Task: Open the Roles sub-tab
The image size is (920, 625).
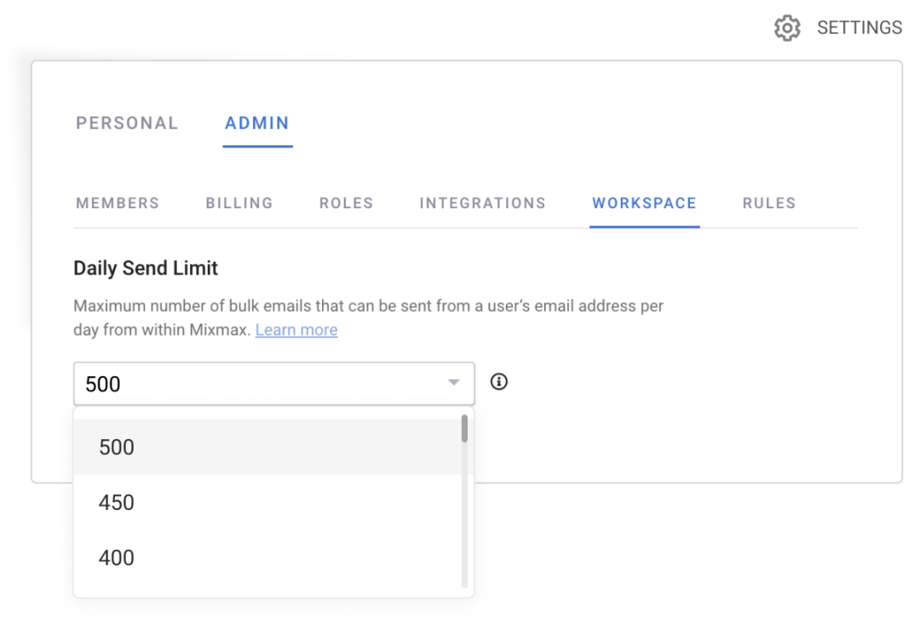Action: click(346, 203)
